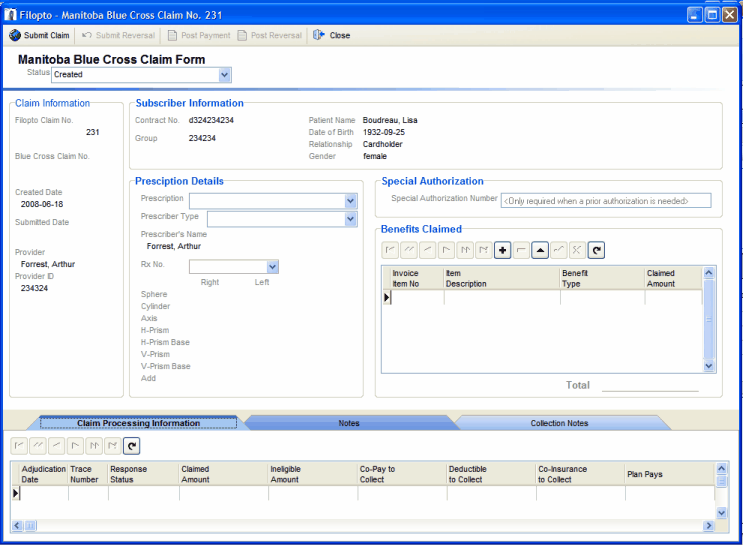Image resolution: width=743 pixels, height=545 pixels.
Task: Click the date of birth 1932-09-25
Action: click(384, 132)
